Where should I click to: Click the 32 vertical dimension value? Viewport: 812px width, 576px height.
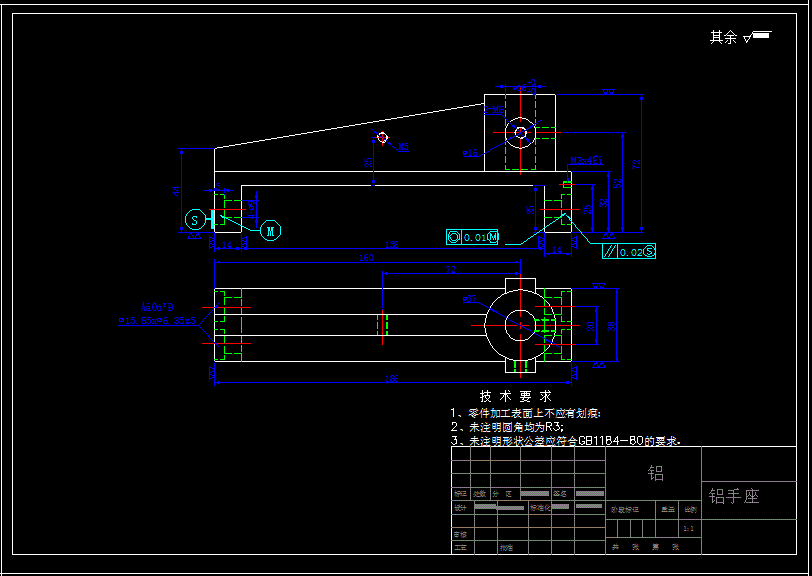[602, 203]
